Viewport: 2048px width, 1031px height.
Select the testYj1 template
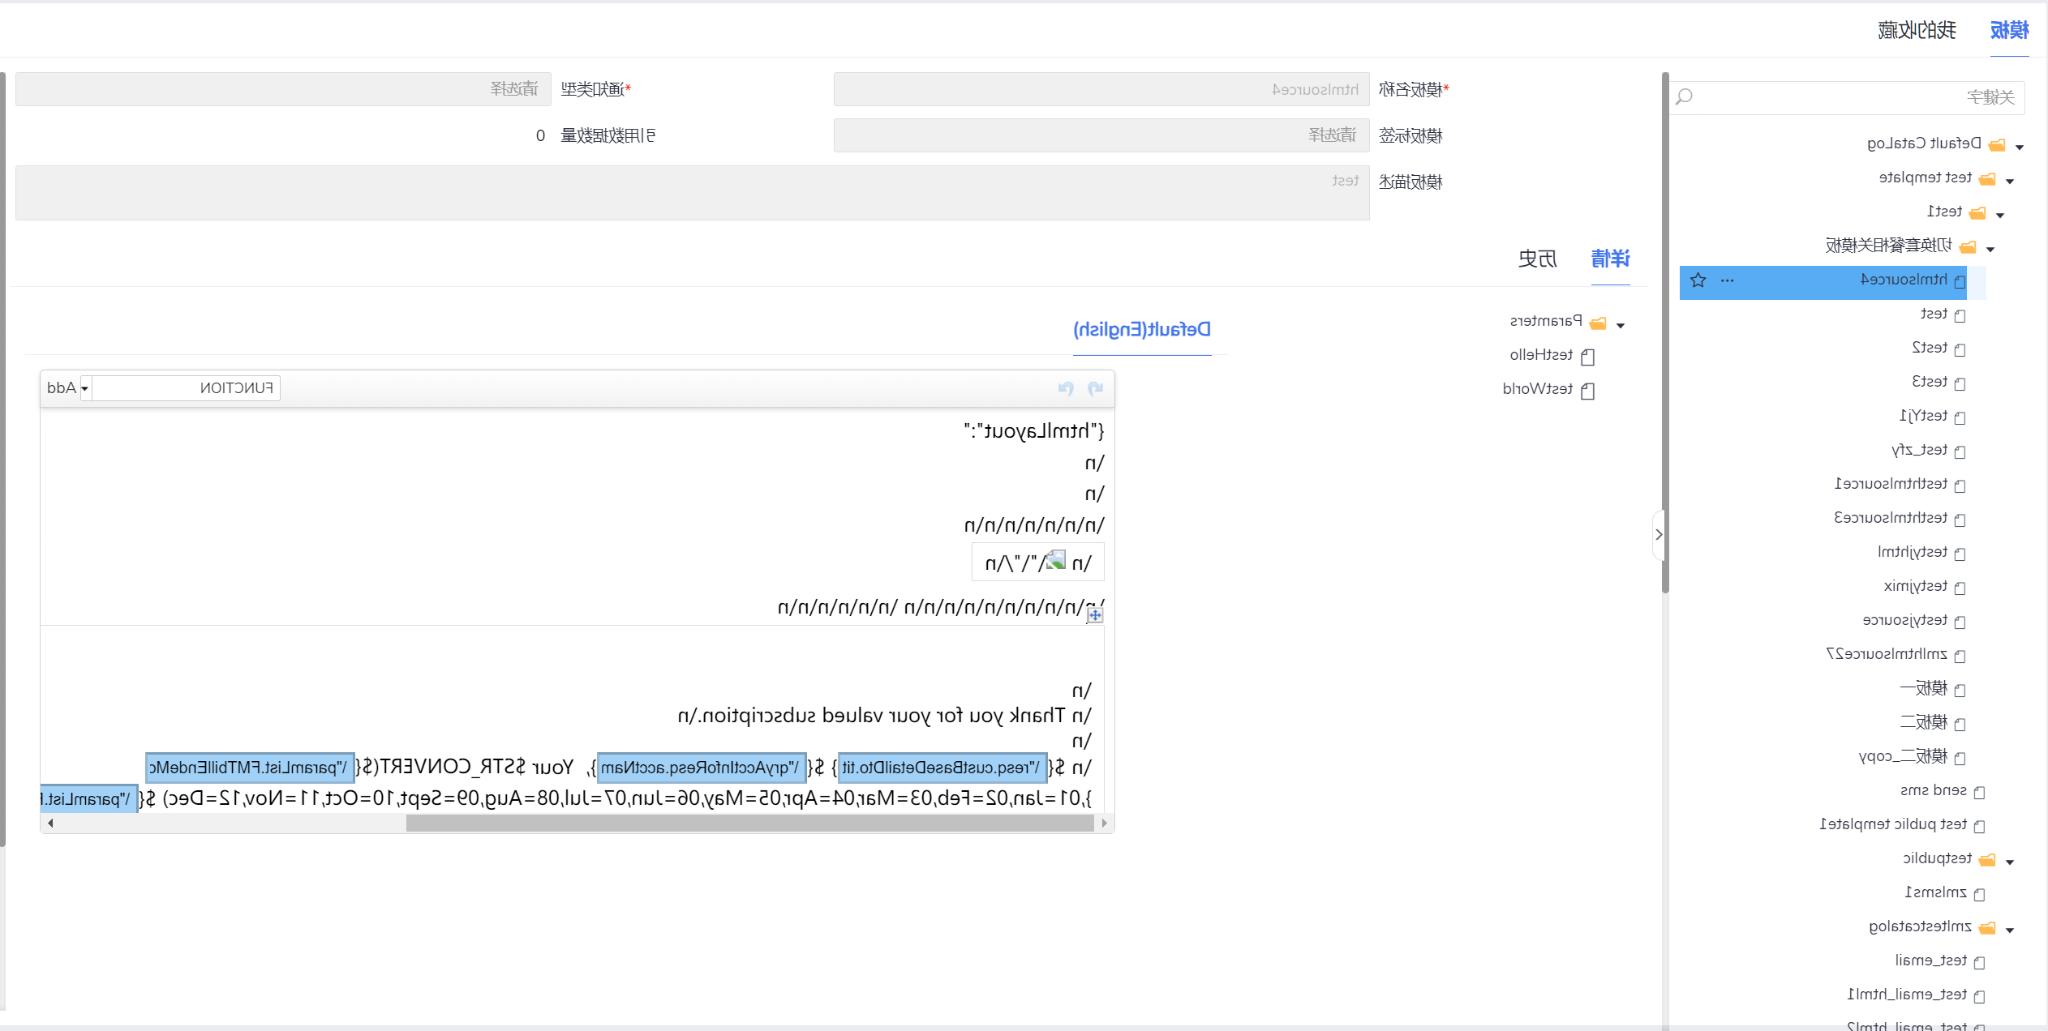(1923, 416)
